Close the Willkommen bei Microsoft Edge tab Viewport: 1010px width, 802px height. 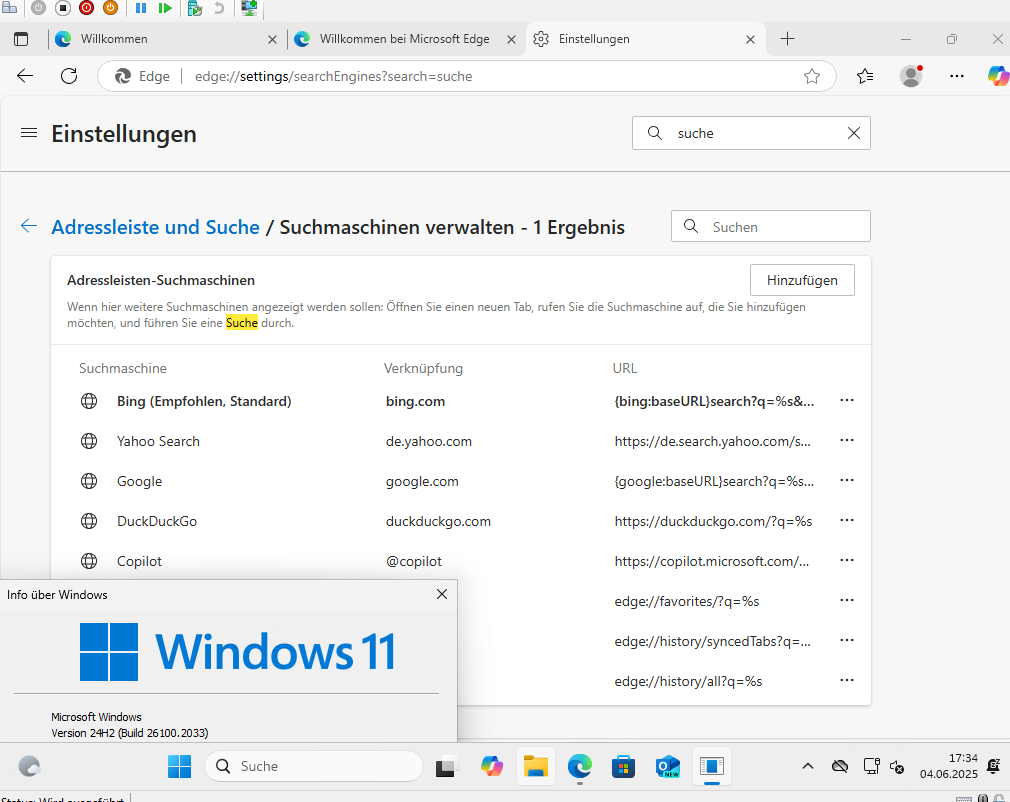(511, 39)
